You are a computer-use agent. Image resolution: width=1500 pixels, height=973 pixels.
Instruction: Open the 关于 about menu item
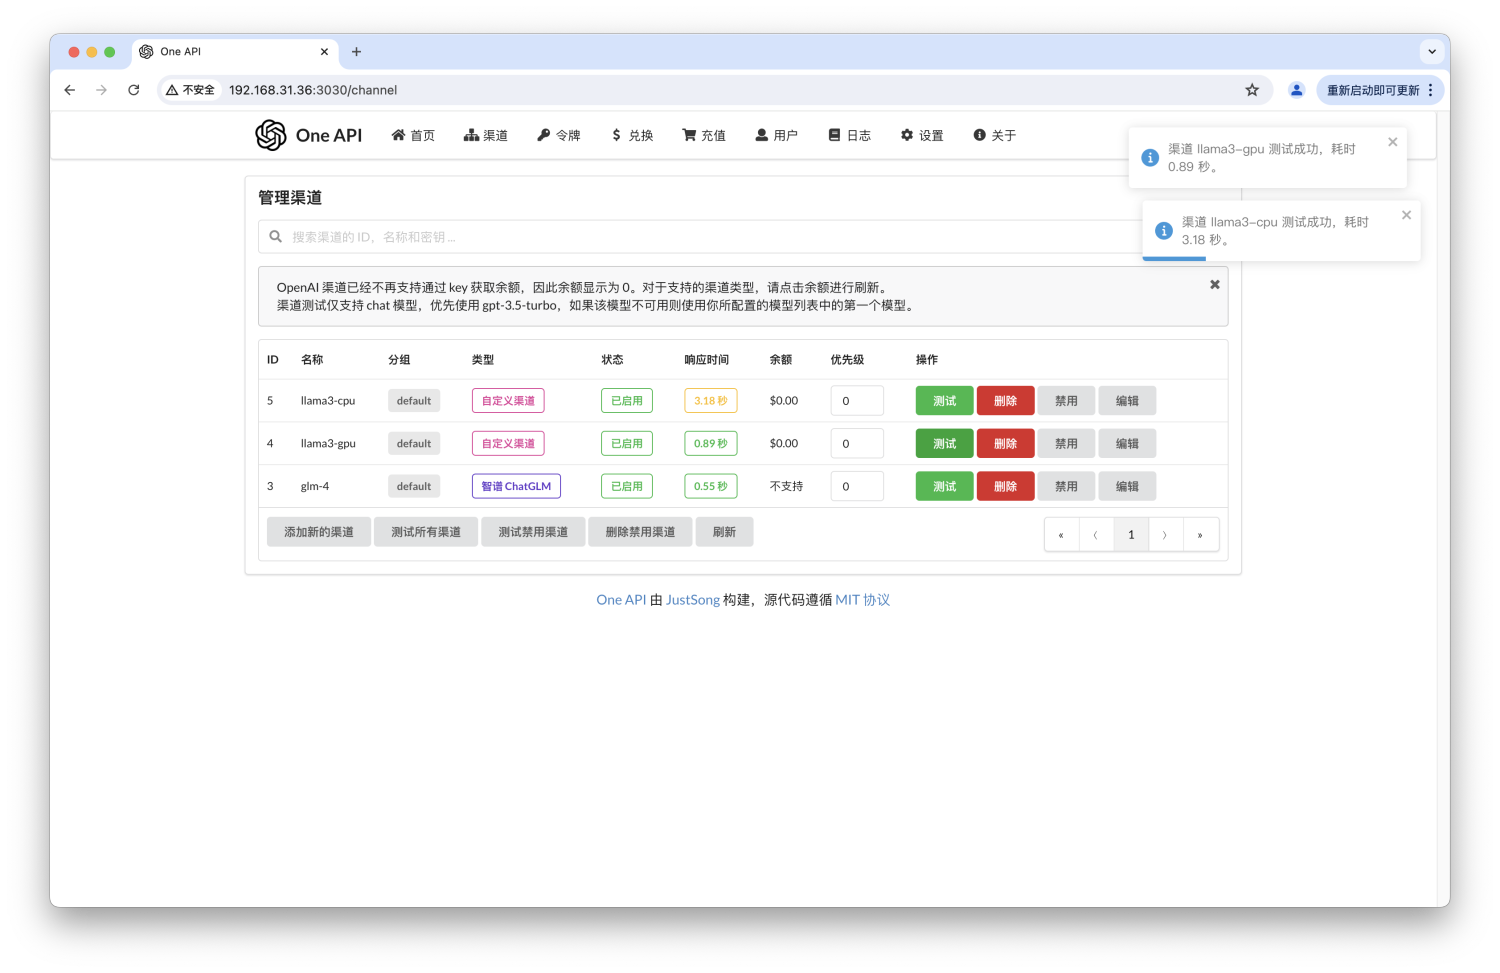point(995,135)
